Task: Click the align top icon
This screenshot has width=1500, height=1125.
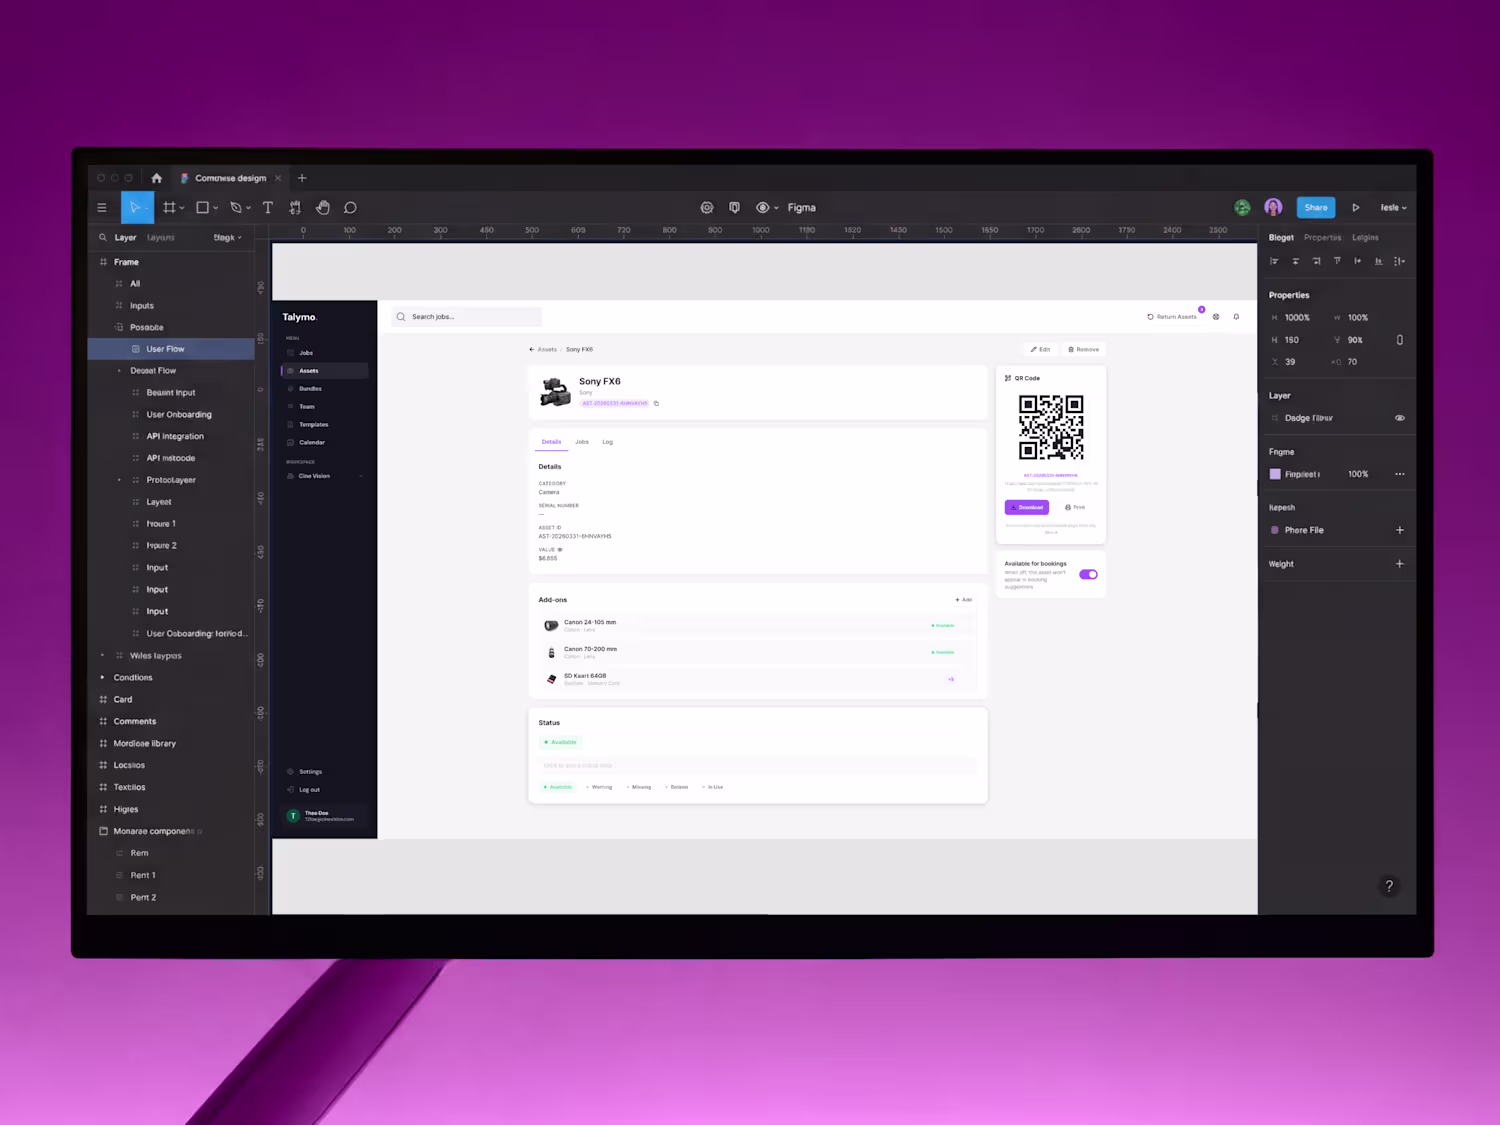Action: point(1337,261)
